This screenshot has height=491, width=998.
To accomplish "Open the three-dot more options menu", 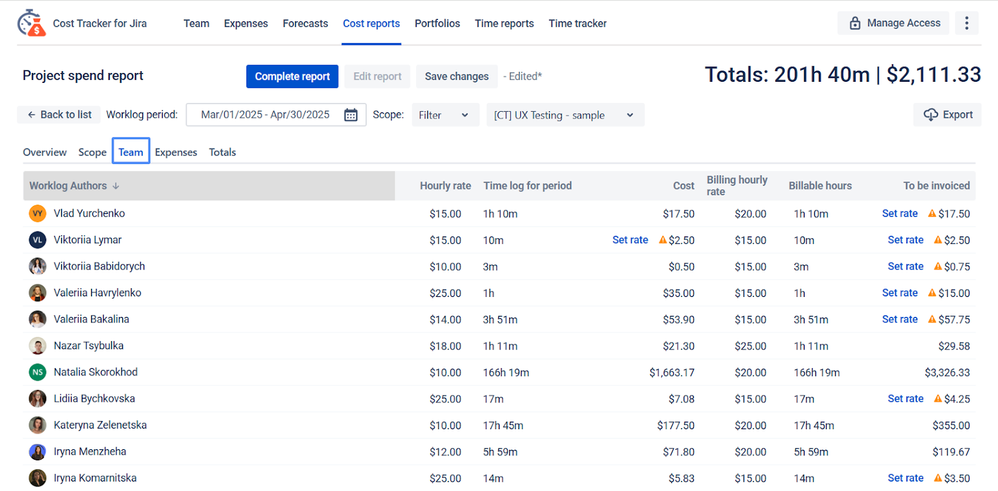I will click(966, 24).
